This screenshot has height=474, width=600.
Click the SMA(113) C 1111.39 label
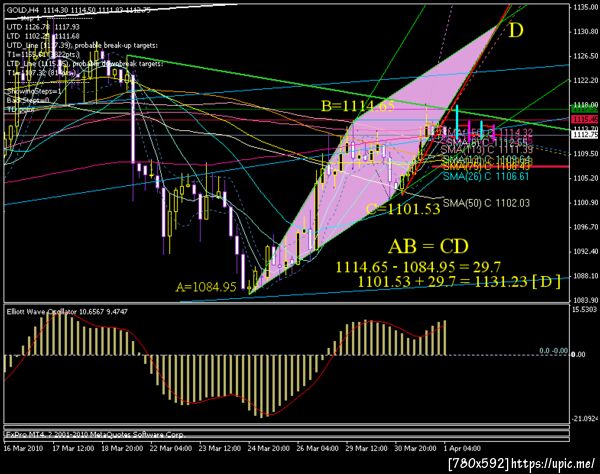click(x=487, y=150)
